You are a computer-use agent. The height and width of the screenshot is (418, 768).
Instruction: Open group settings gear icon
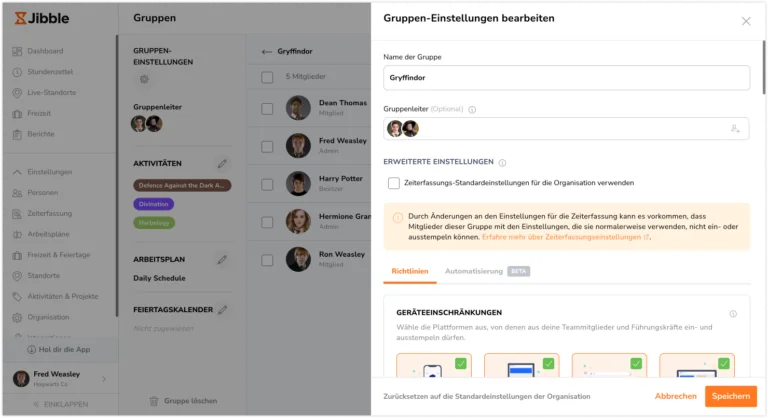144,79
